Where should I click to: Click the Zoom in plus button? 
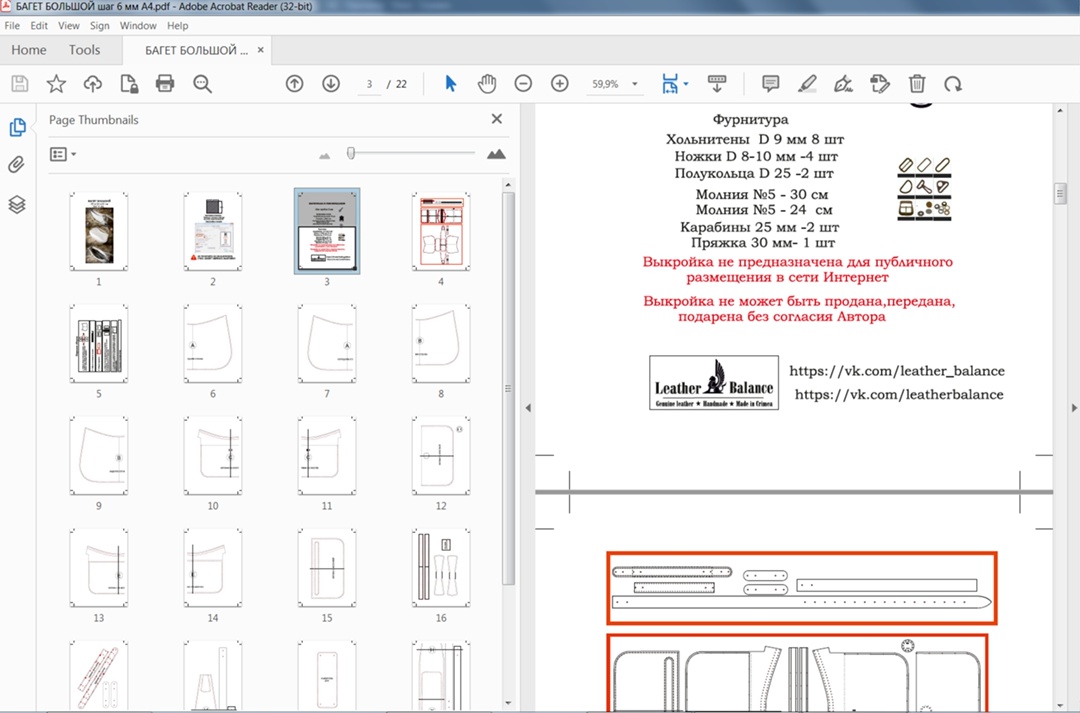point(559,84)
